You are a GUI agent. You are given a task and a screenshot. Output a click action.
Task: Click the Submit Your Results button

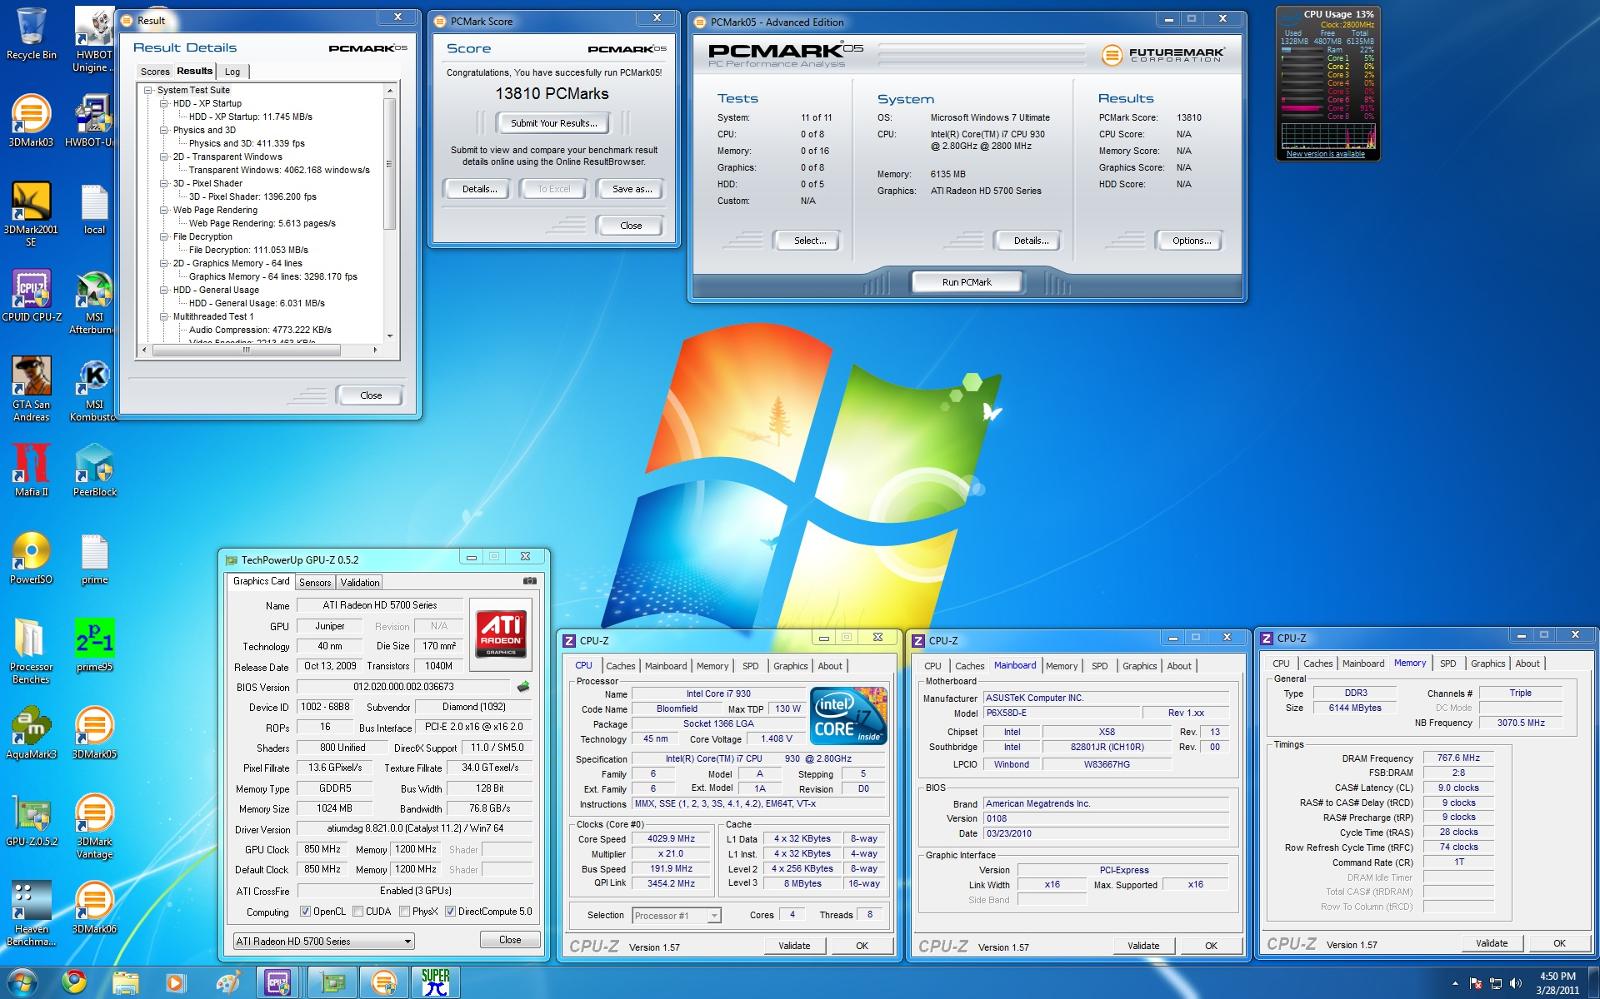click(554, 124)
